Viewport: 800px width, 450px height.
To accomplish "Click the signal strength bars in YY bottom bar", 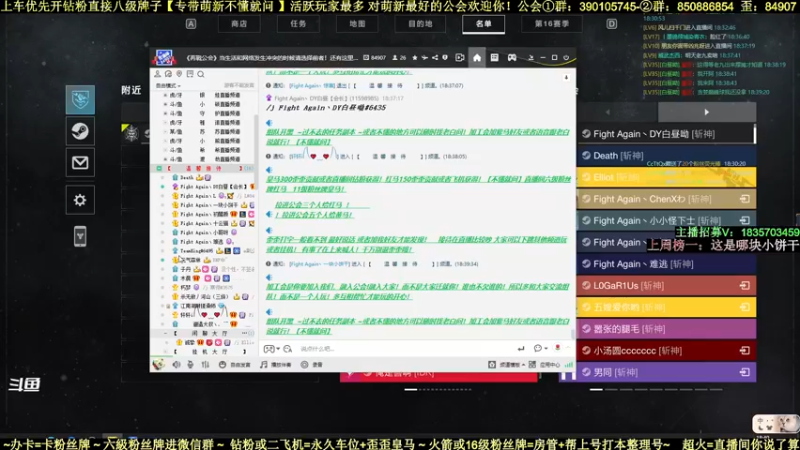I will pyautogui.click(x=569, y=365).
